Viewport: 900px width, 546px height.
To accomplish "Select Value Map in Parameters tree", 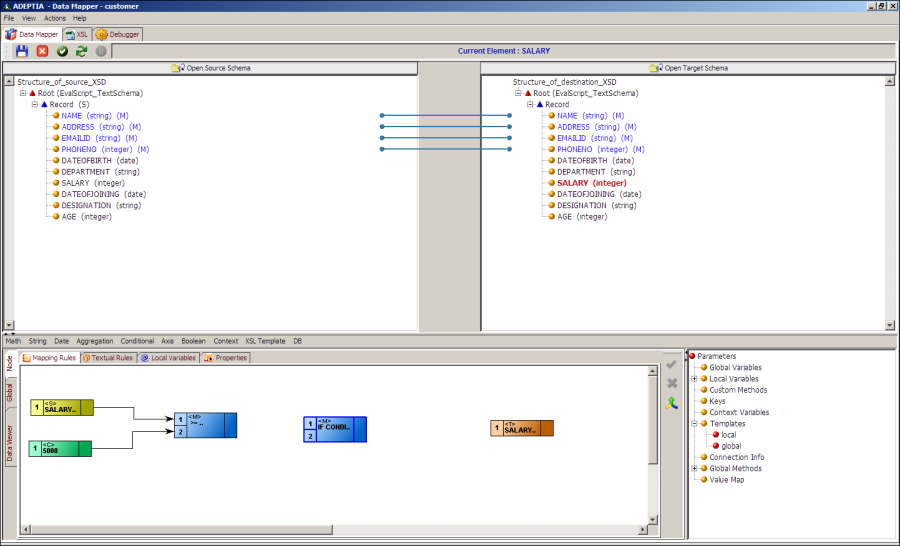I will [x=727, y=479].
